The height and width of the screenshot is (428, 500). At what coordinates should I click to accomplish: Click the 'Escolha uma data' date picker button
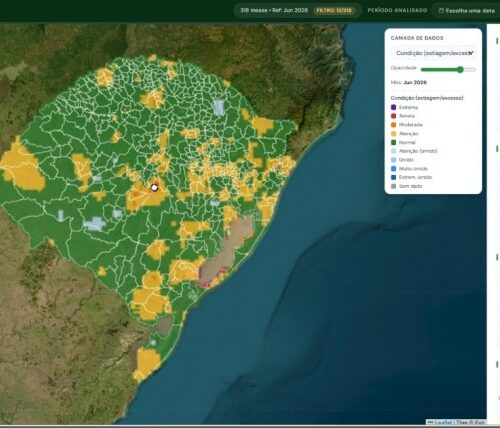(466, 10)
